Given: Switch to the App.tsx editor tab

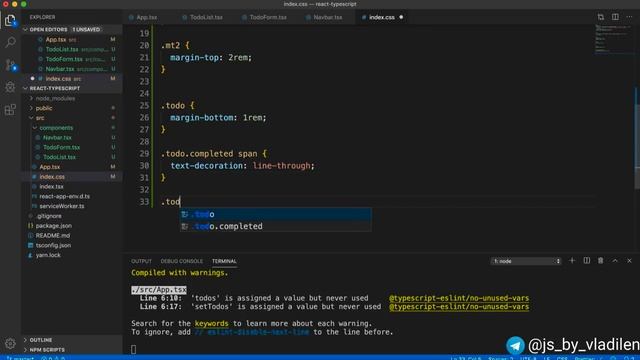Looking at the screenshot, I should click(x=147, y=17).
